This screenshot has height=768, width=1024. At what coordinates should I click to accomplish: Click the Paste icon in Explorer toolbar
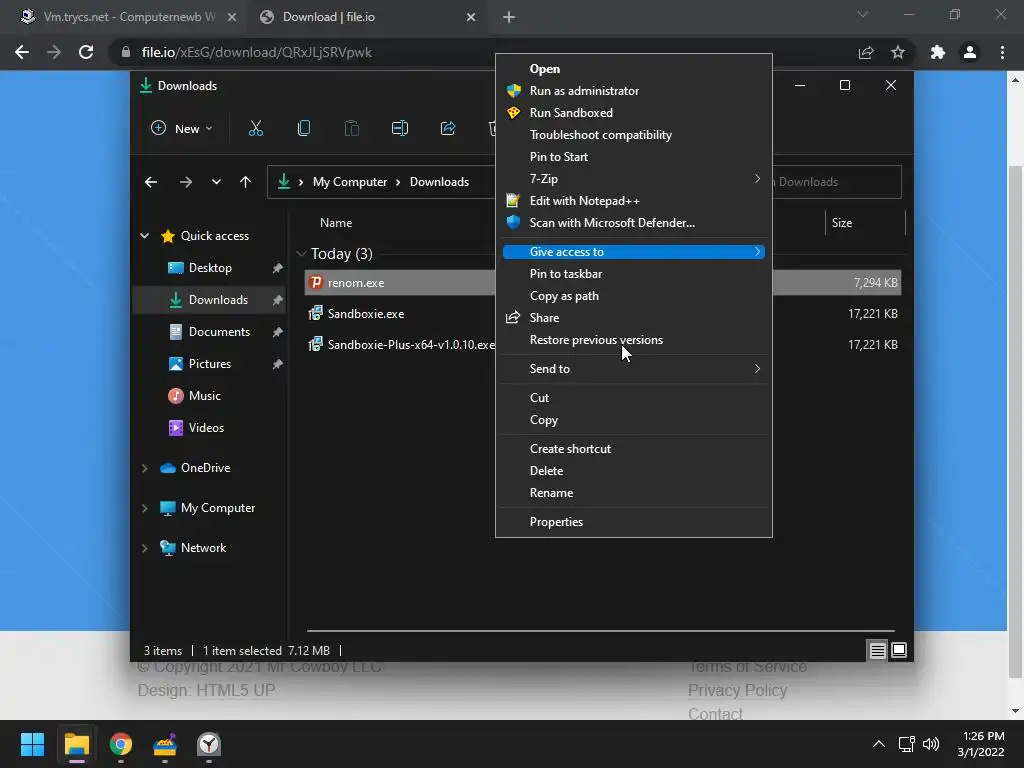point(351,128)
